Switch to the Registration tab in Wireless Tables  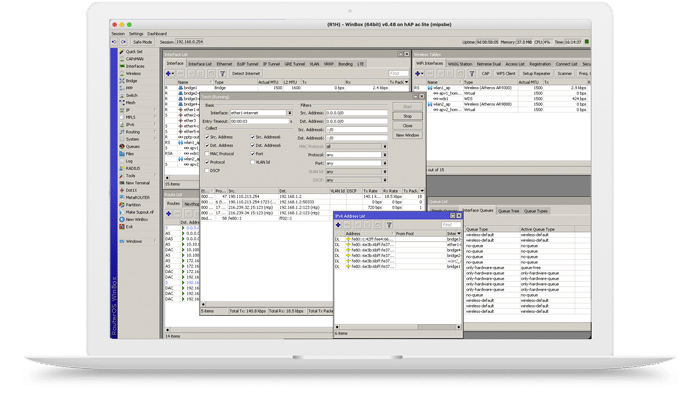(540, 64)
